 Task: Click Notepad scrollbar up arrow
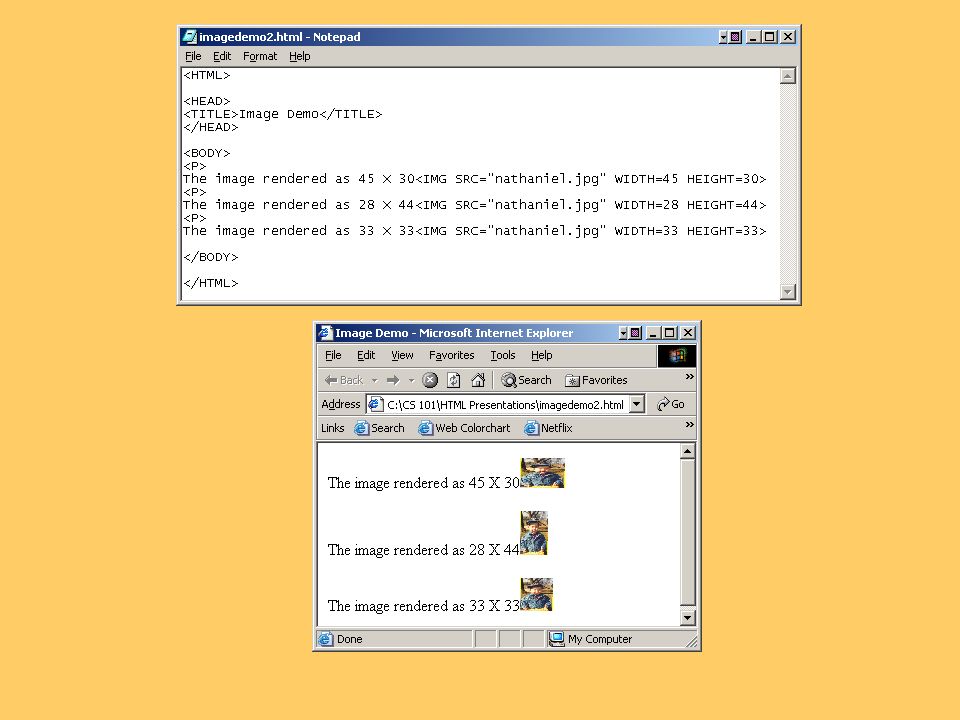(x=788, y=76)
